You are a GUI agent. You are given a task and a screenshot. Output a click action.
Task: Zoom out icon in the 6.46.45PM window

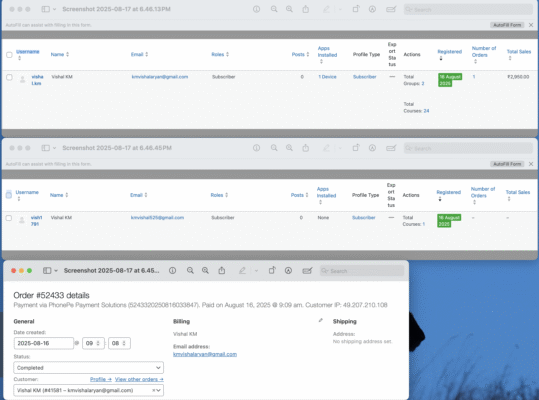pyautogui.click(x=274, y=148)
